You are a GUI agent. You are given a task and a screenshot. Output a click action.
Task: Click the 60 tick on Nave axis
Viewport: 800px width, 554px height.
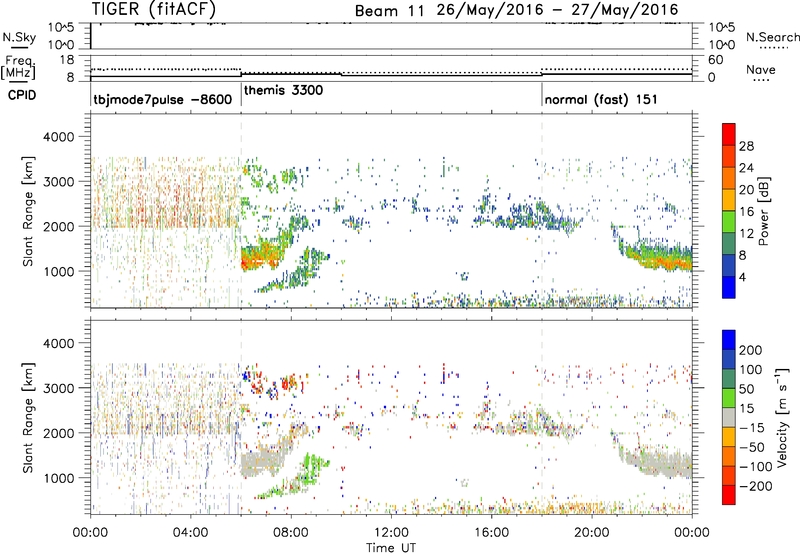[715, 60]
